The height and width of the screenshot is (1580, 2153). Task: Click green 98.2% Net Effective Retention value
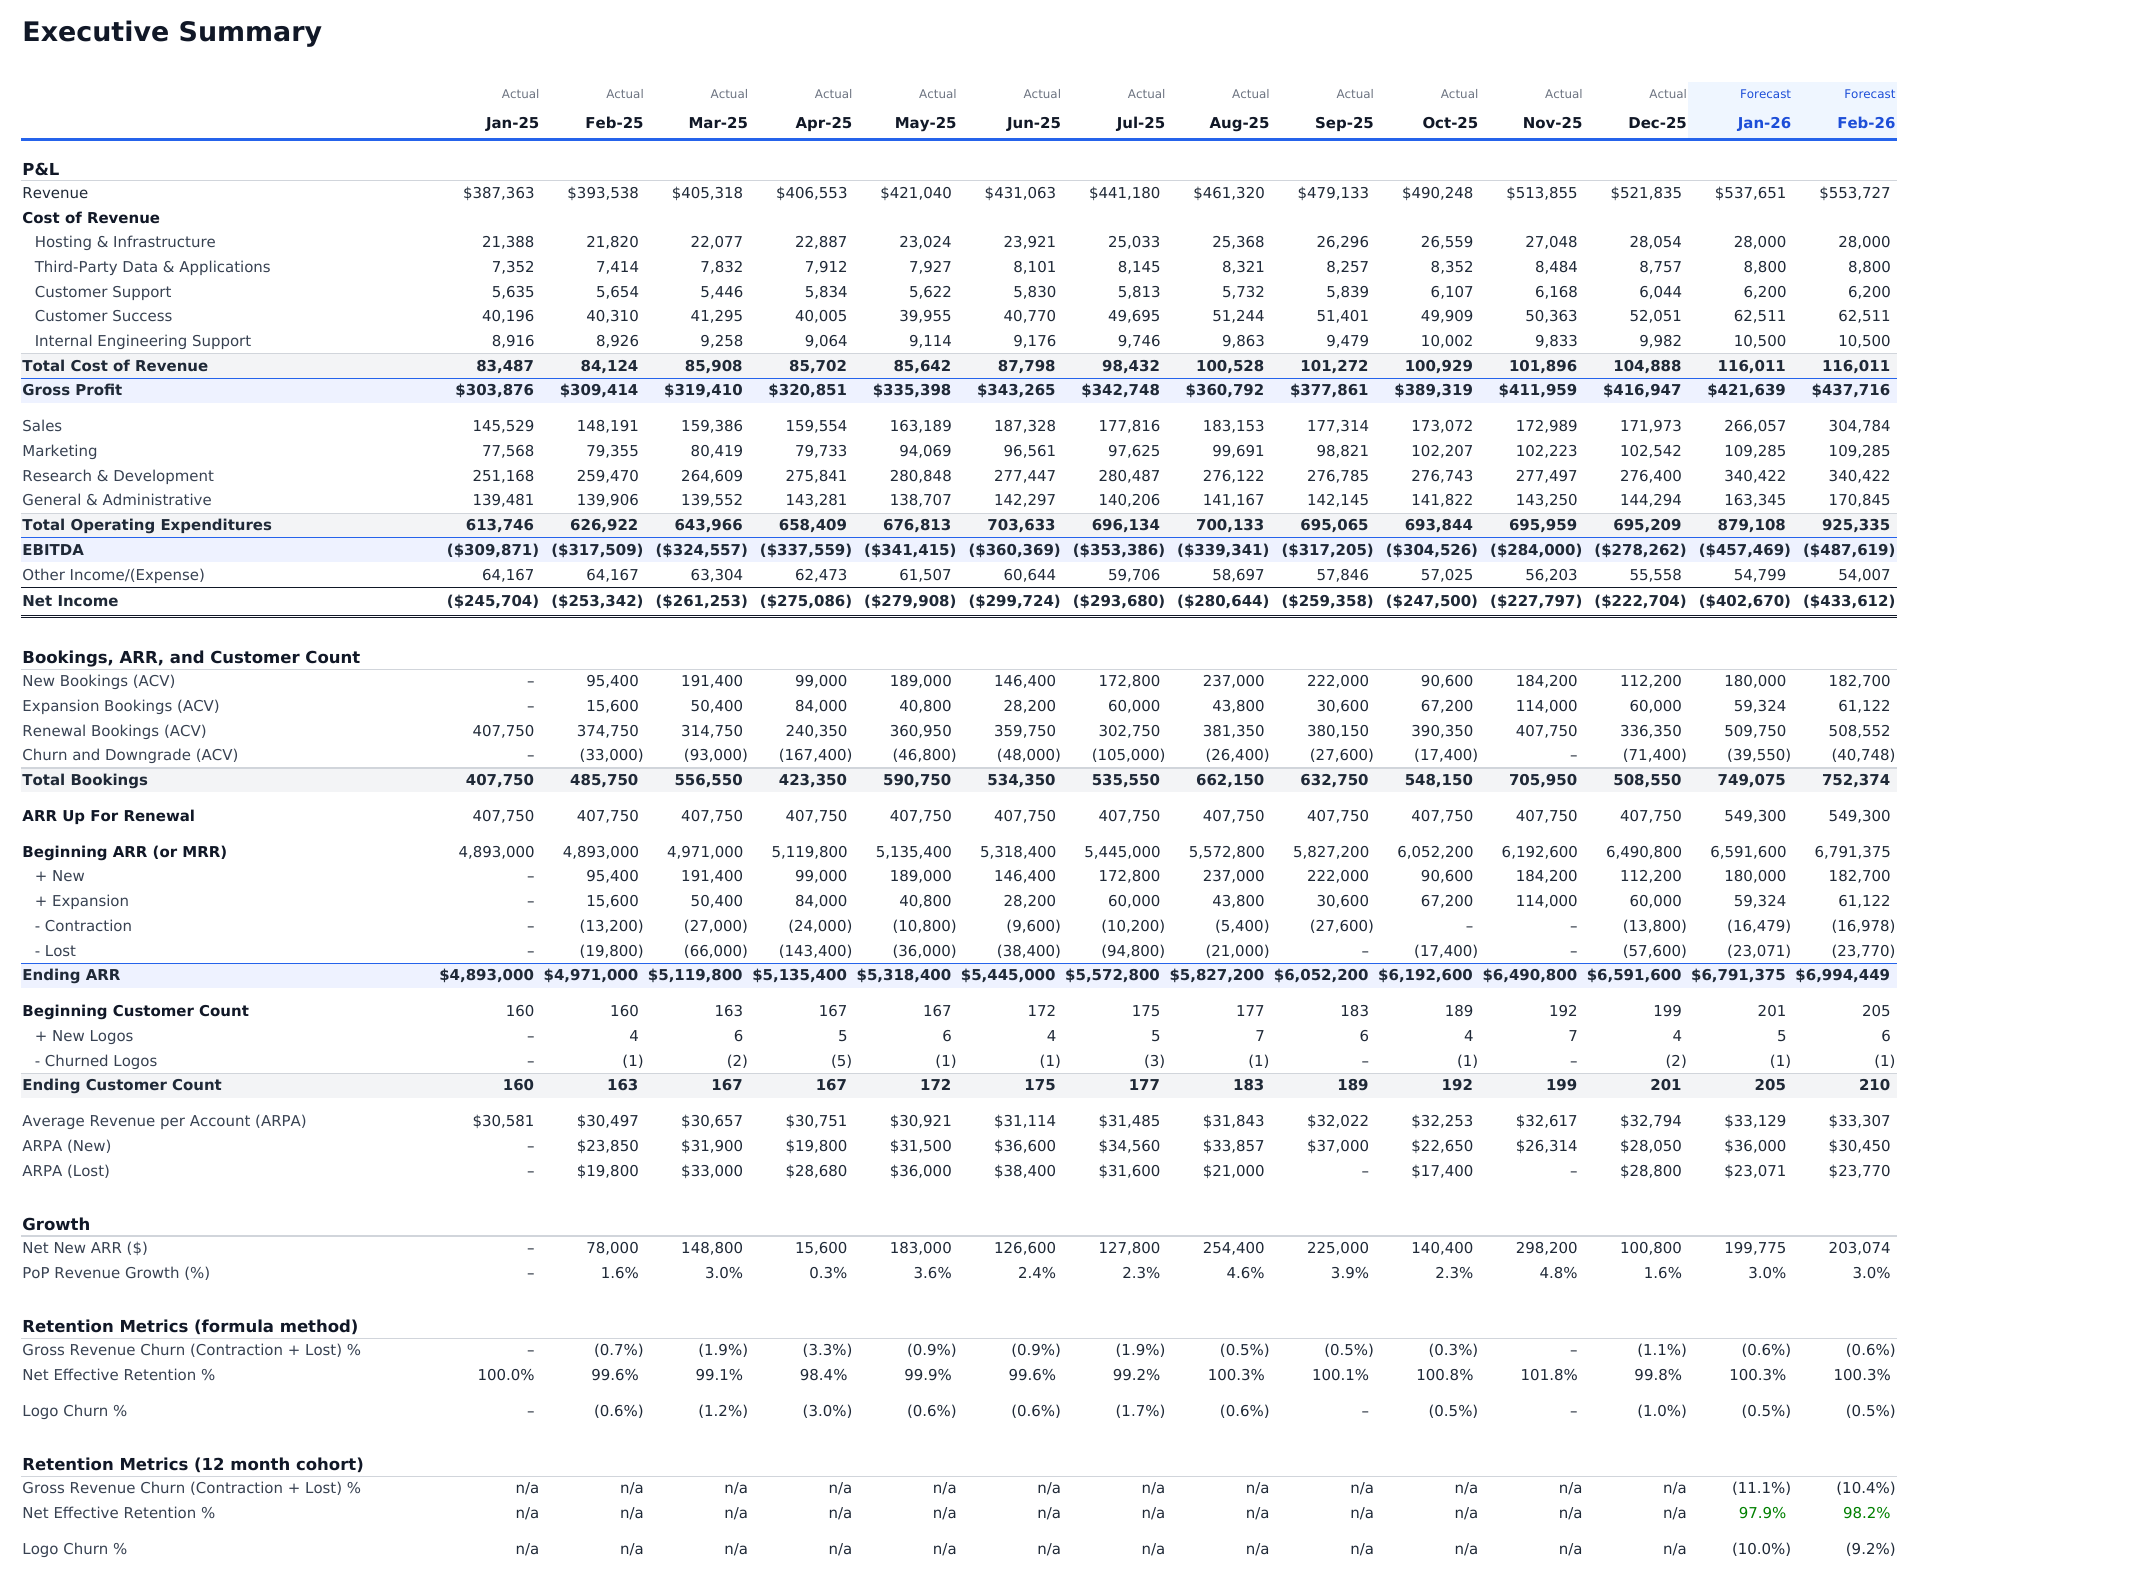(x=1866, y=1513)
